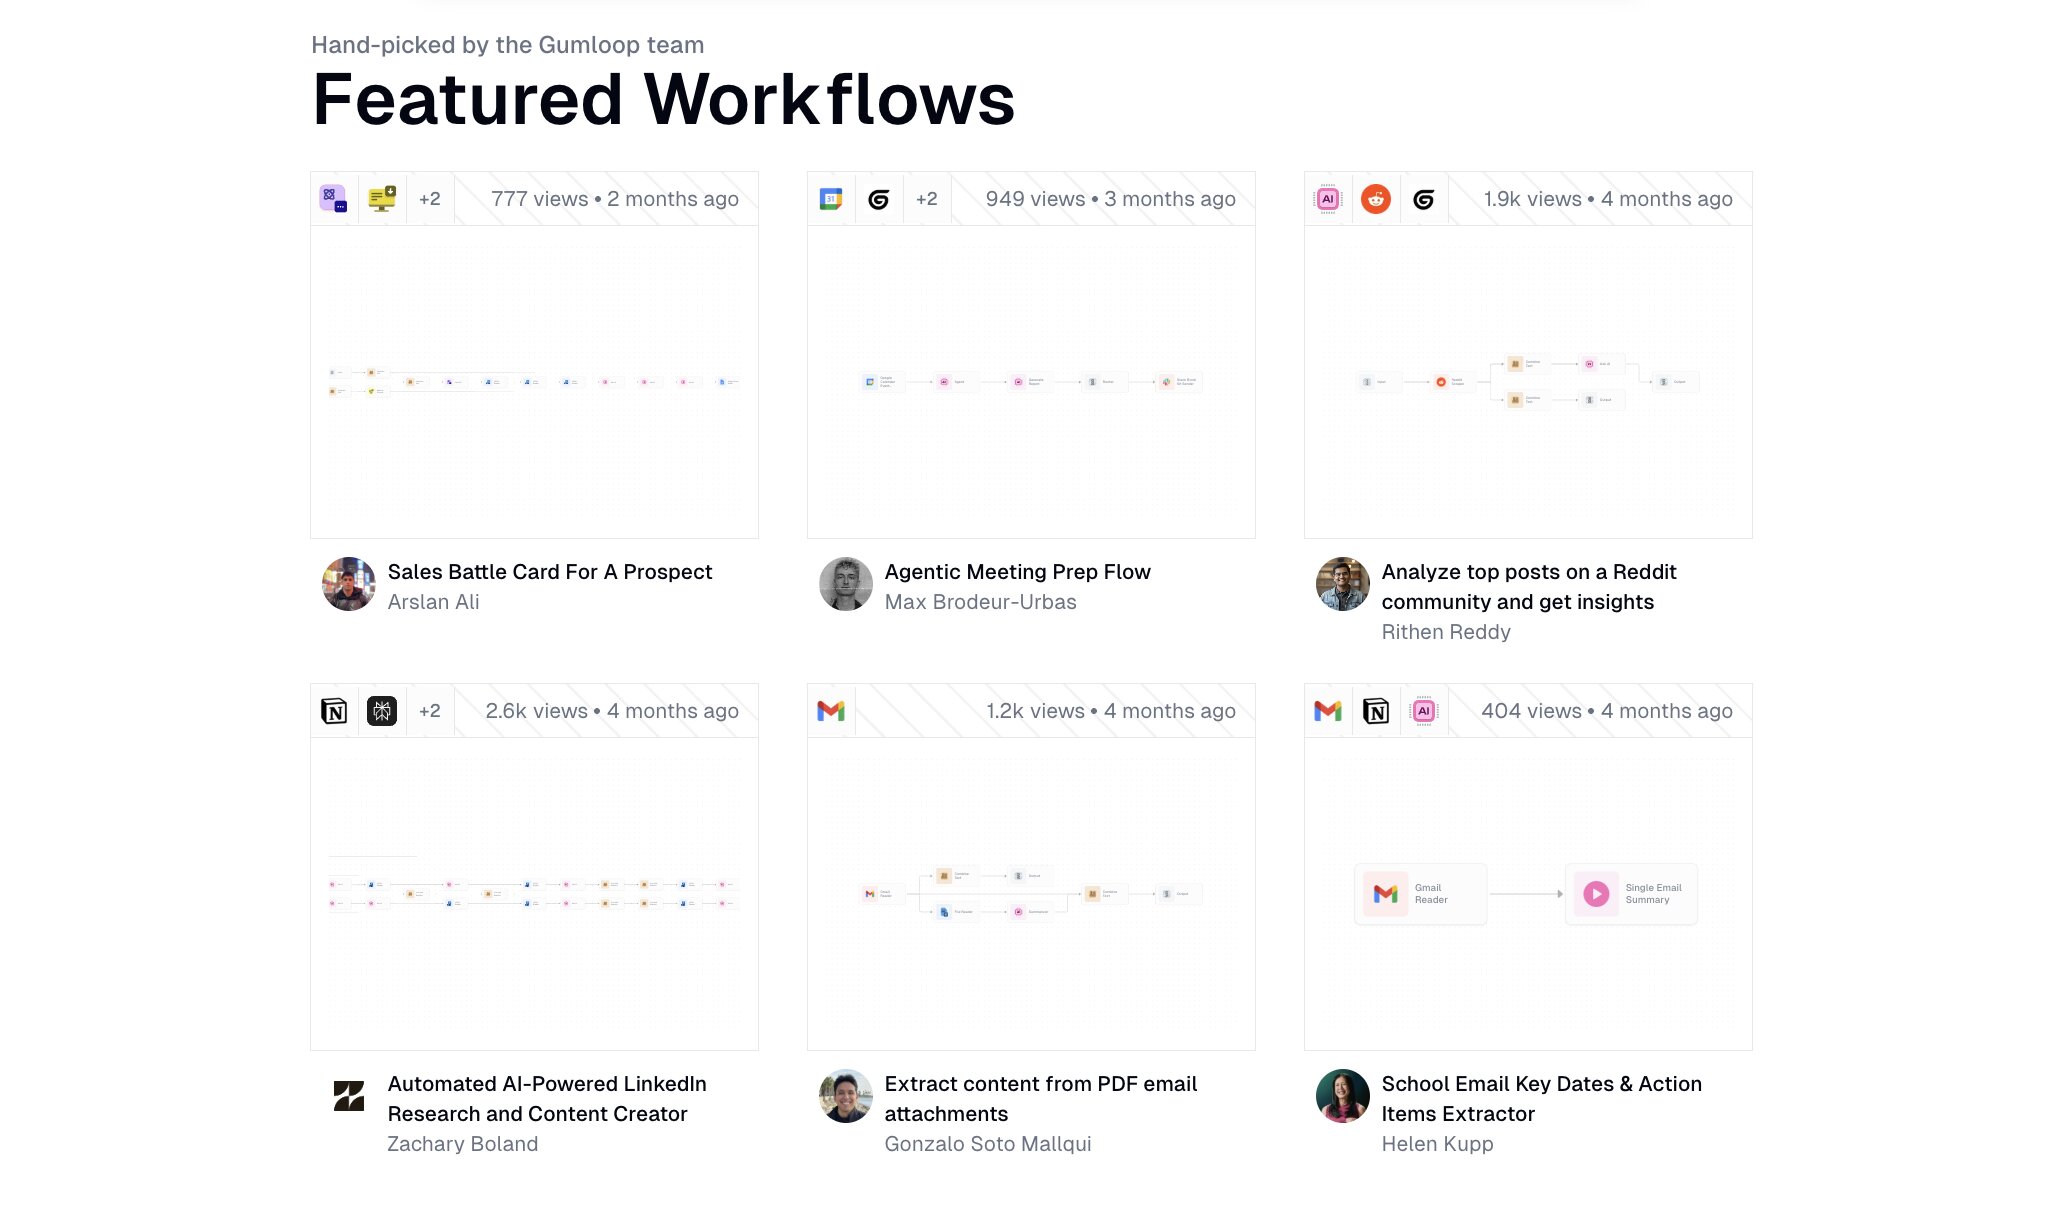Screen dimensions: 2072x1218
Task: Expand the +2 badge on Agentic Meeting Prep Flow
Action: tap(927, 198)
